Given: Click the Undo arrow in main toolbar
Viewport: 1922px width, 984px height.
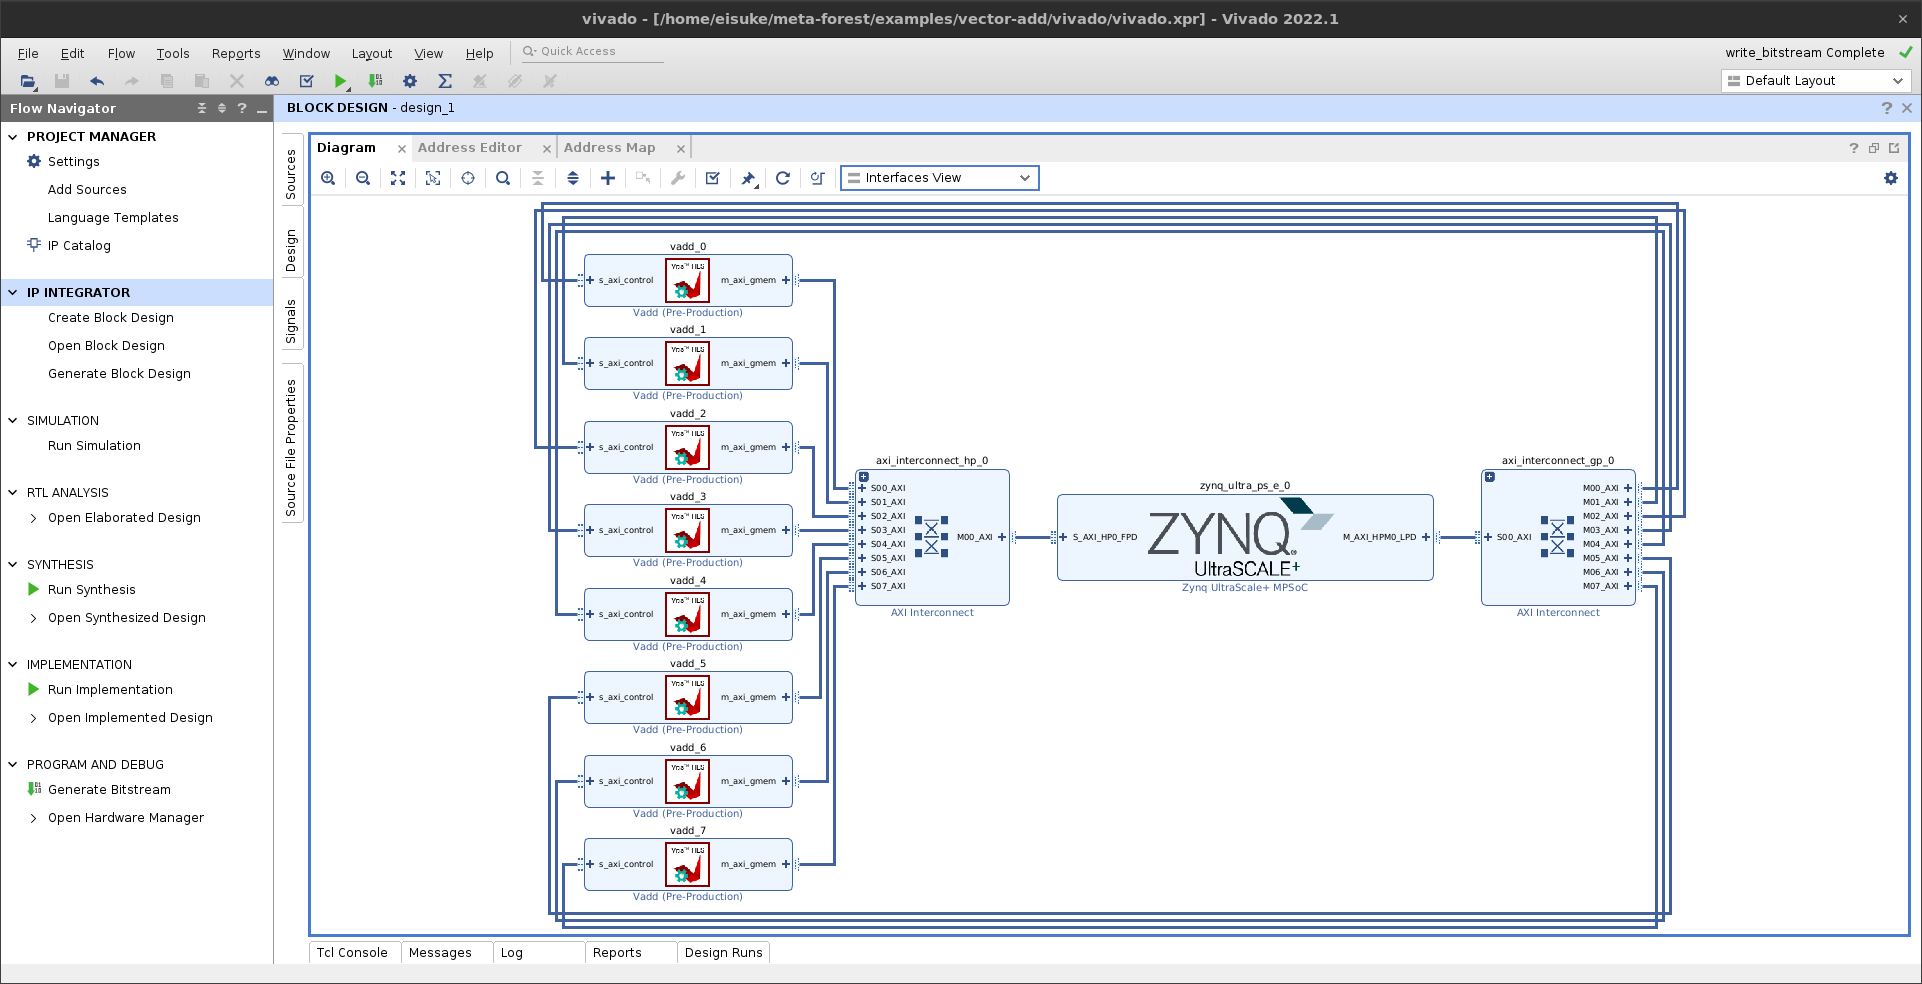Looking at the screenshot, I should pyautogui.click(x=97, y=81).
